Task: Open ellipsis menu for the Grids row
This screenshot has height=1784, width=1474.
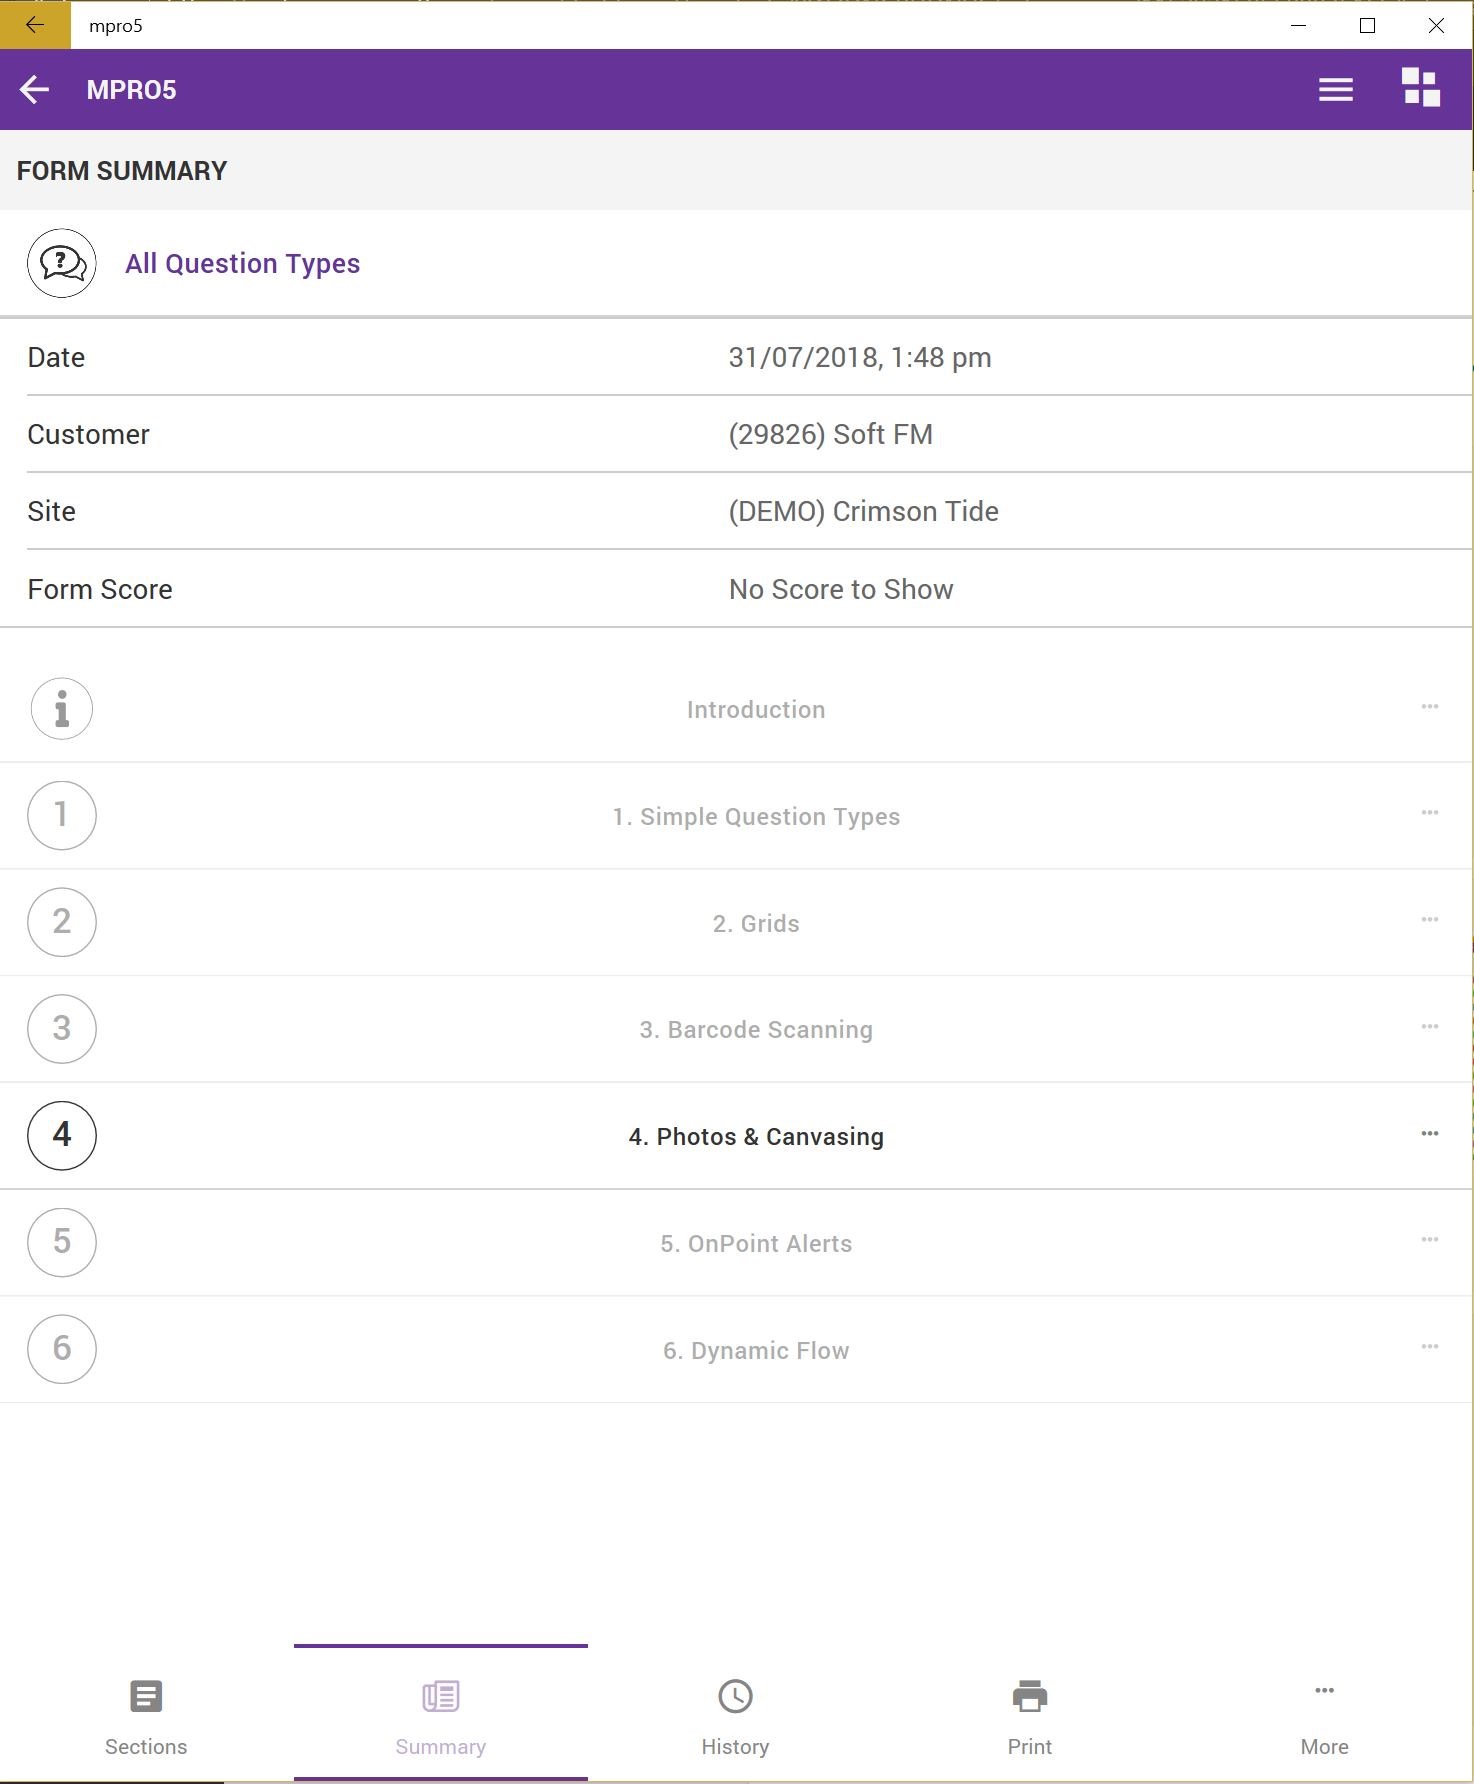Action: (1430, 919)
